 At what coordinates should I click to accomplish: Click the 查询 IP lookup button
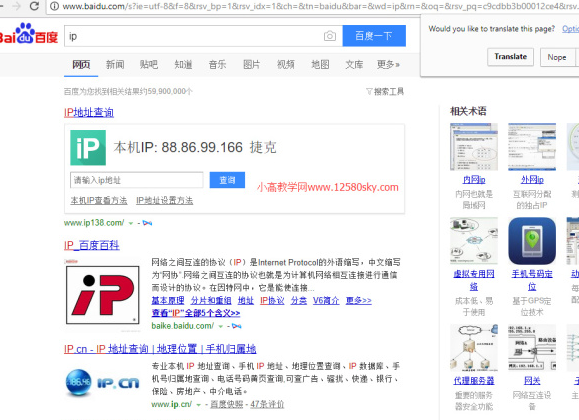(227, 180)
